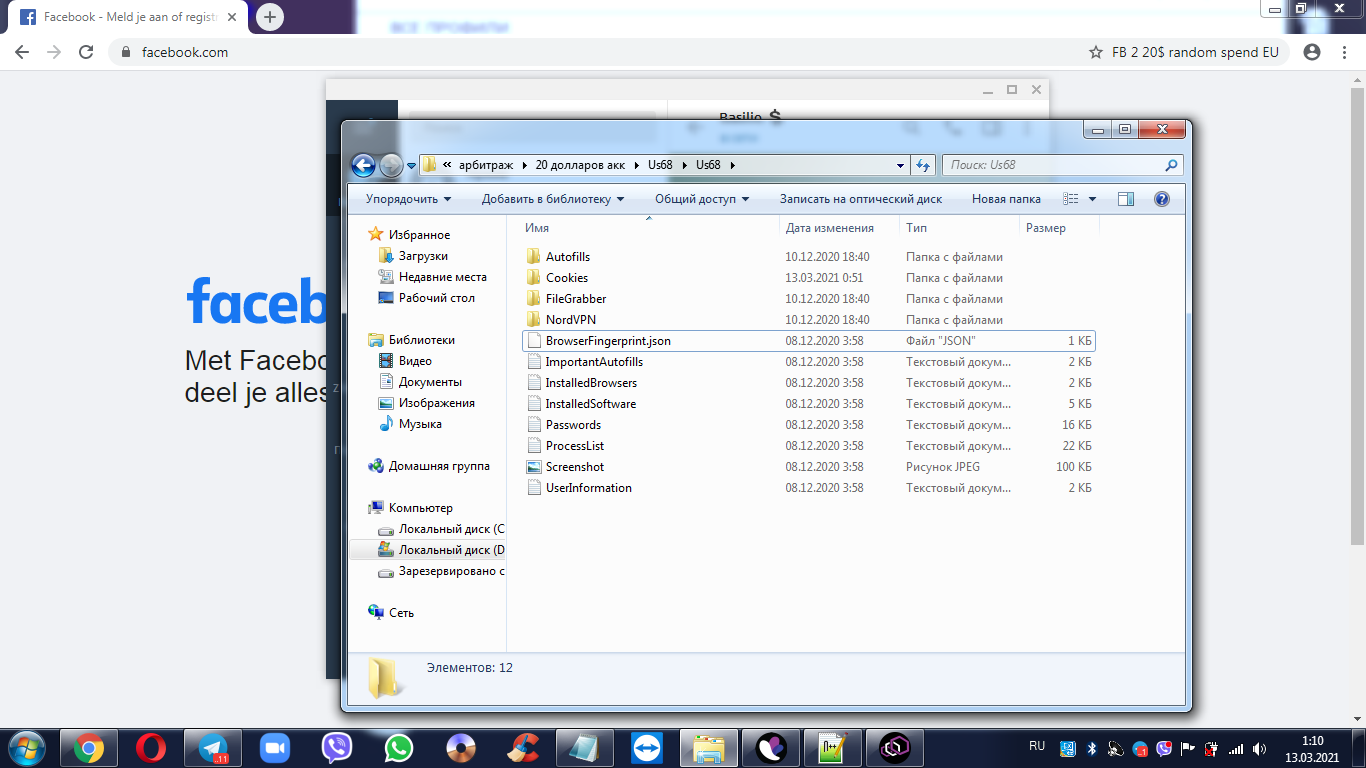Click the Поиск: Us68 search field
The width and height of the screenshot is (1366, 768).
[x=1062, y=165]
